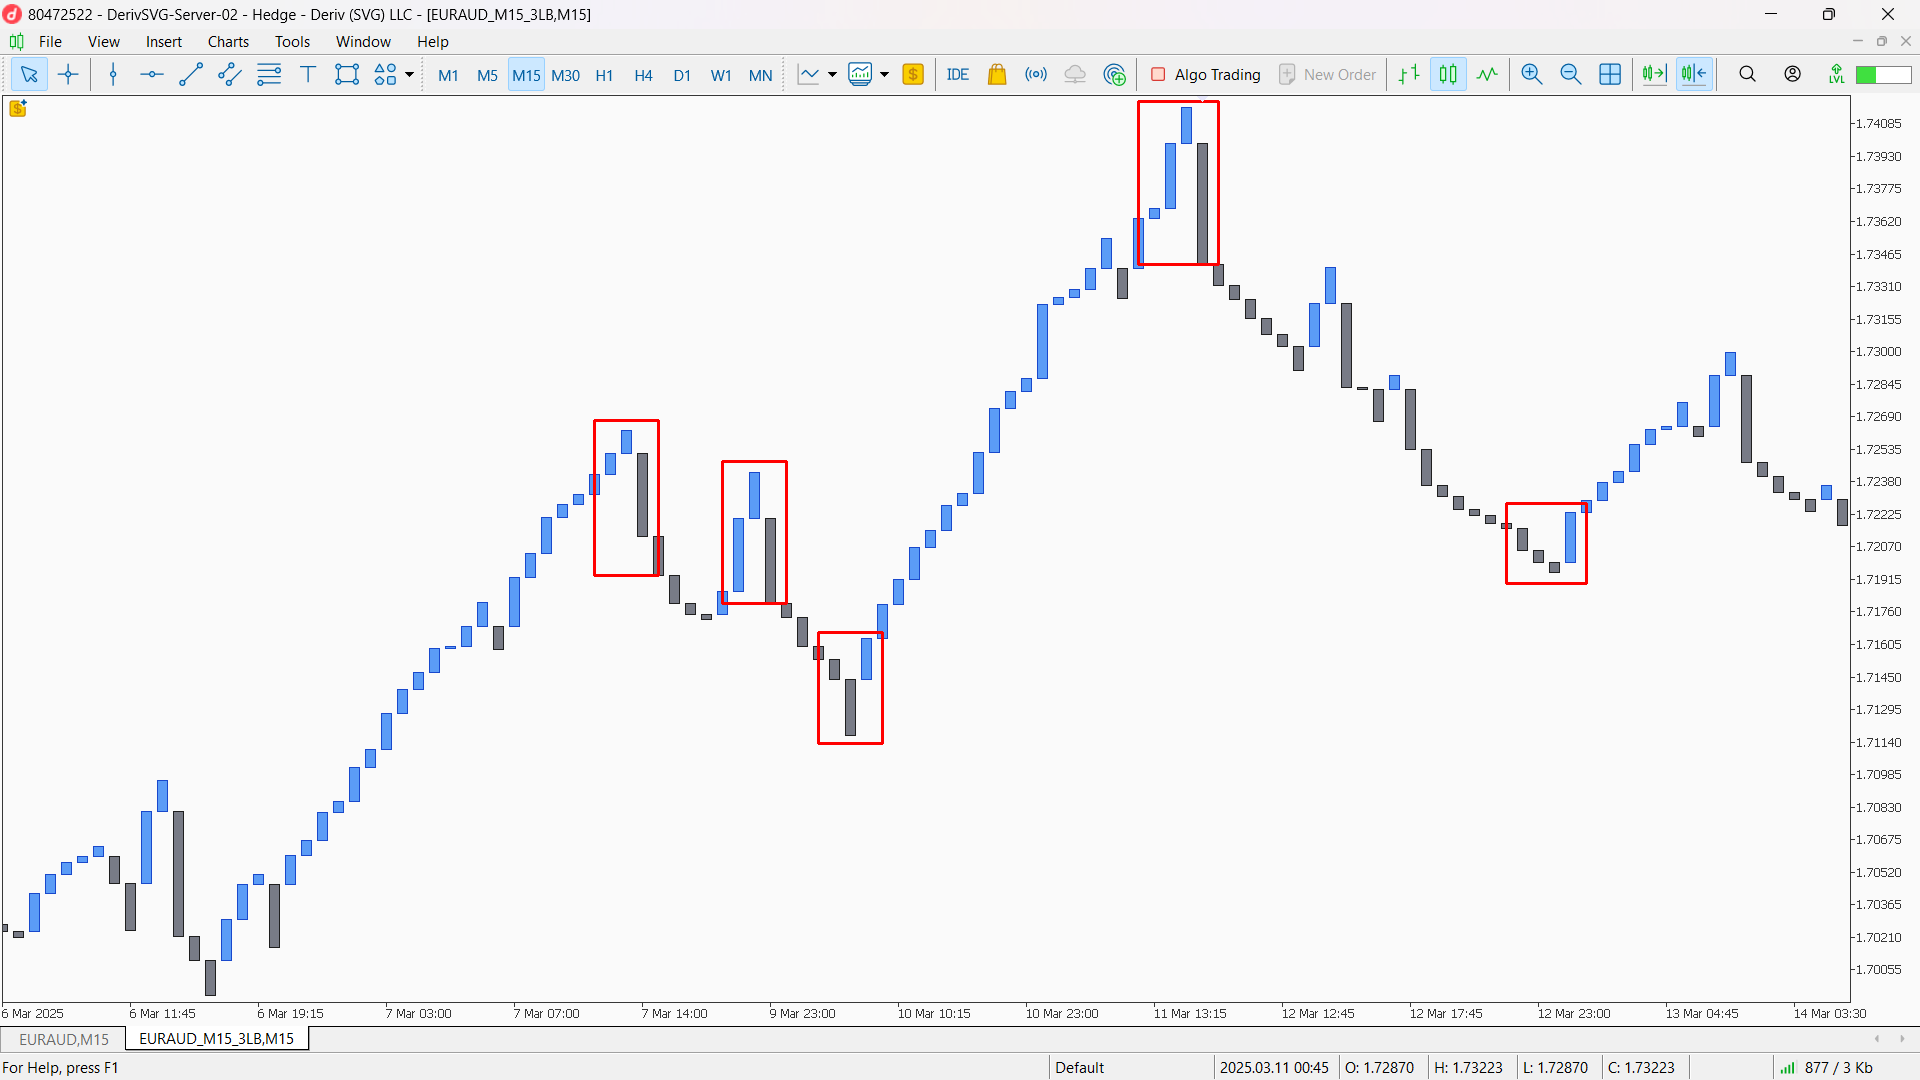Set timeframe to M30
Image resolution: width=1920 pixels, height=1080 pixels.
565,76
